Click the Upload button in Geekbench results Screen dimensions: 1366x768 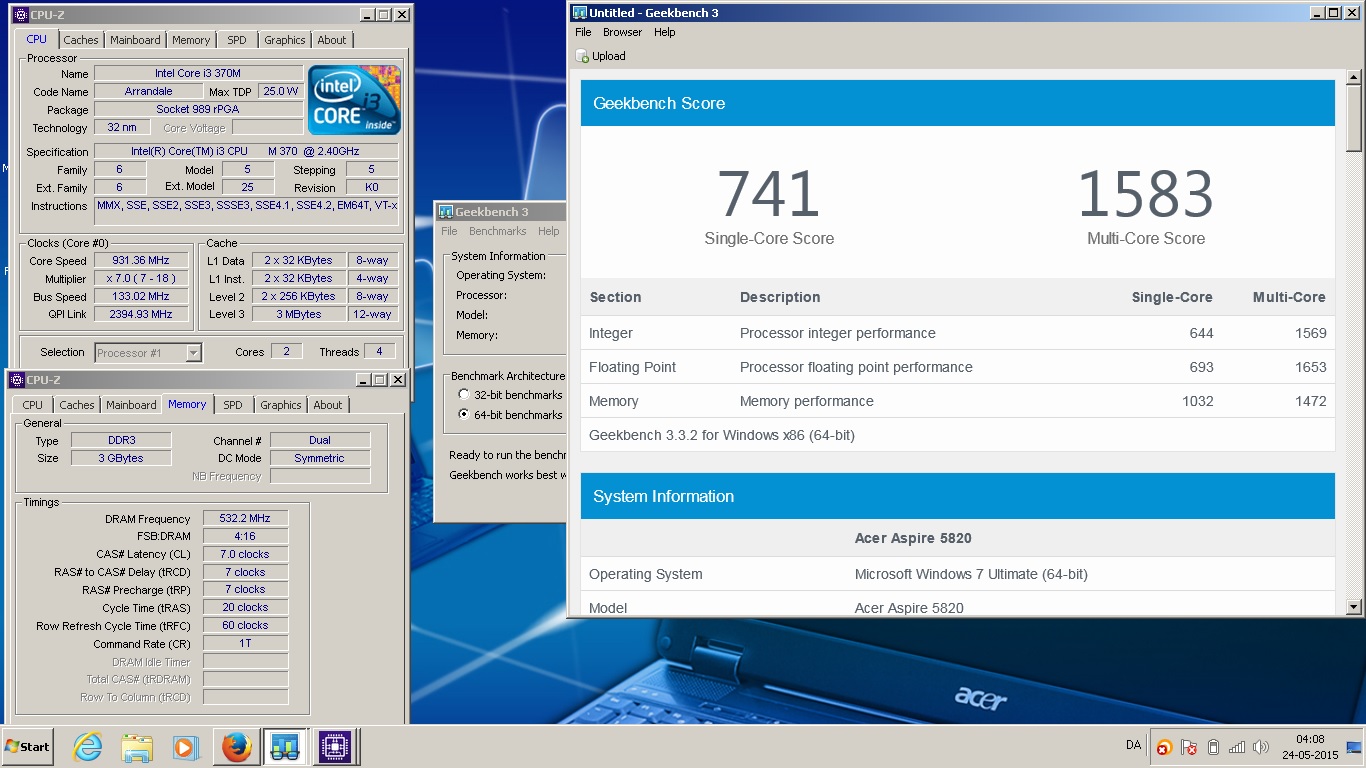601,56
